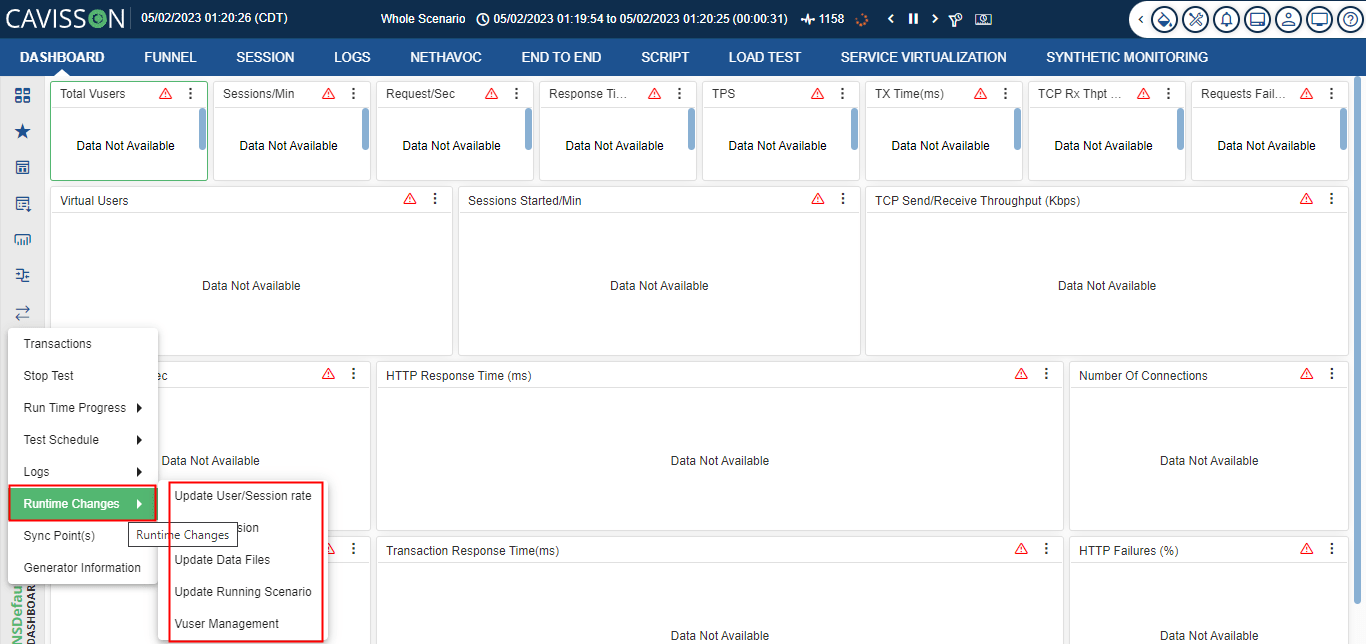The image size is (1366, 644).
Task: Switch to SYNTHETIC MONITORING tab
Action: click(1127, 57)
